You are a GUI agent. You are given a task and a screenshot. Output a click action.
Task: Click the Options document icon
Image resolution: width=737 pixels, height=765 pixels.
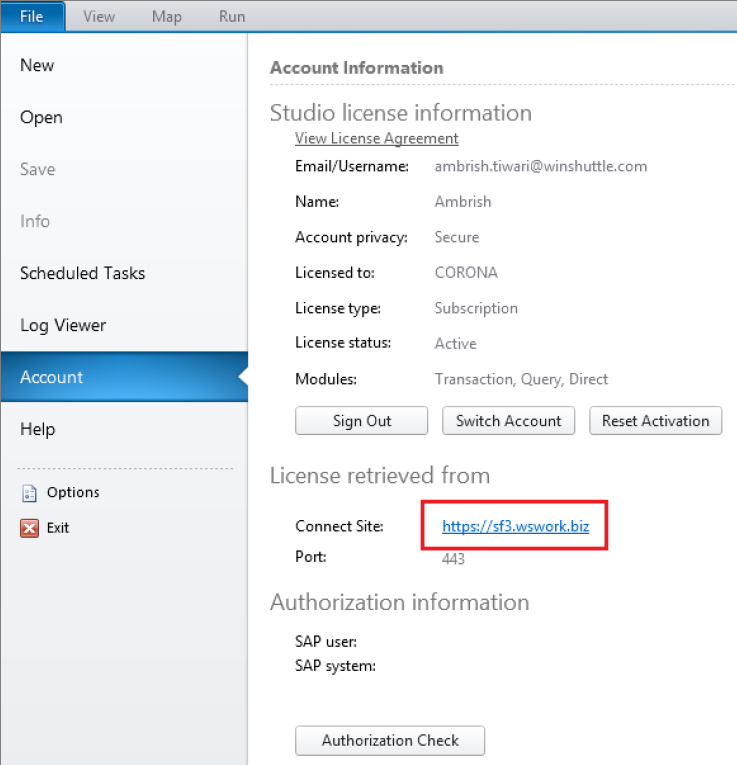(29, 493)
